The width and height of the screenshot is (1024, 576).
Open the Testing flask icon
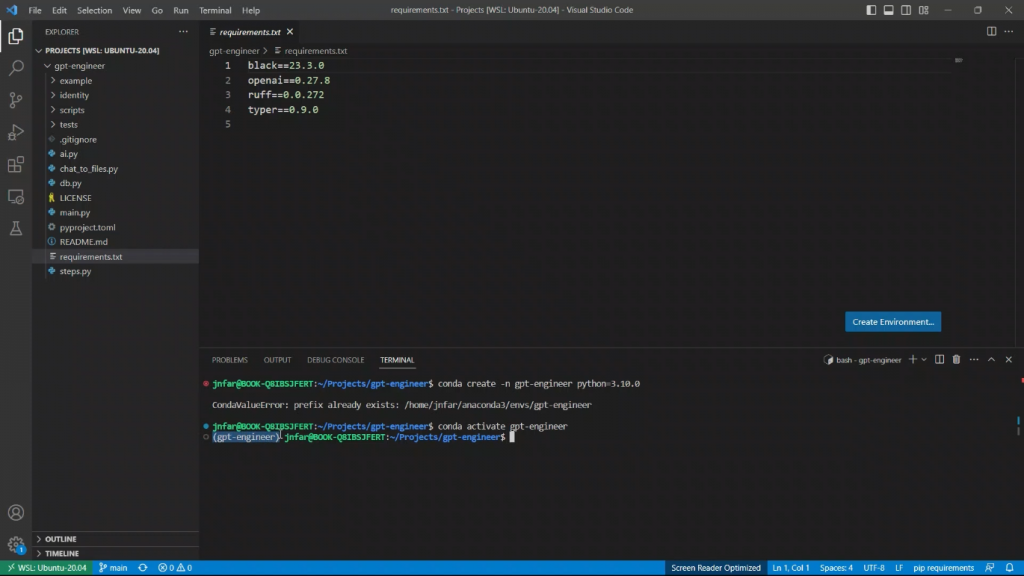click(16, 228)
